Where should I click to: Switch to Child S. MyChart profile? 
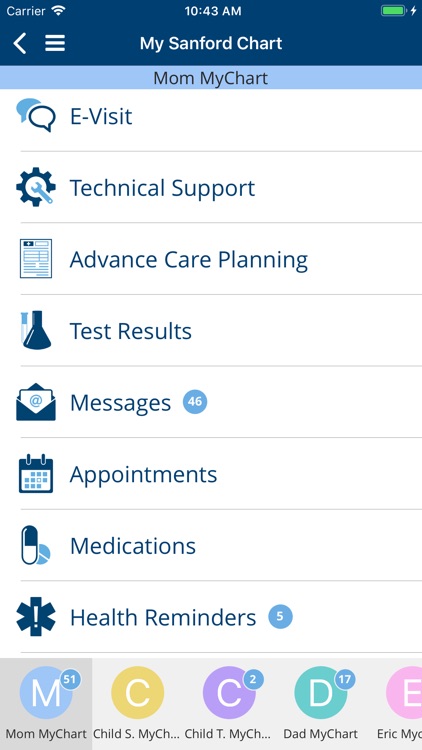138,704
